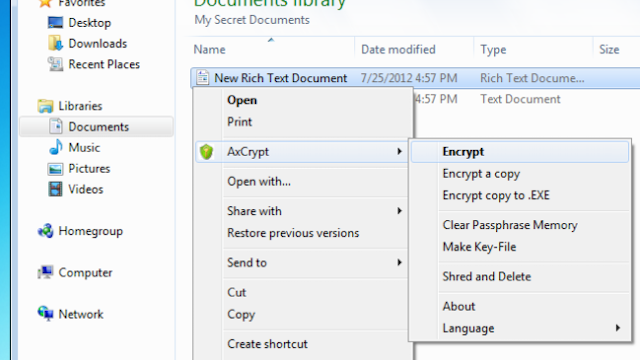640x360 pixels.
Task: Sort by the Type column header
Action: pos(493,50)
